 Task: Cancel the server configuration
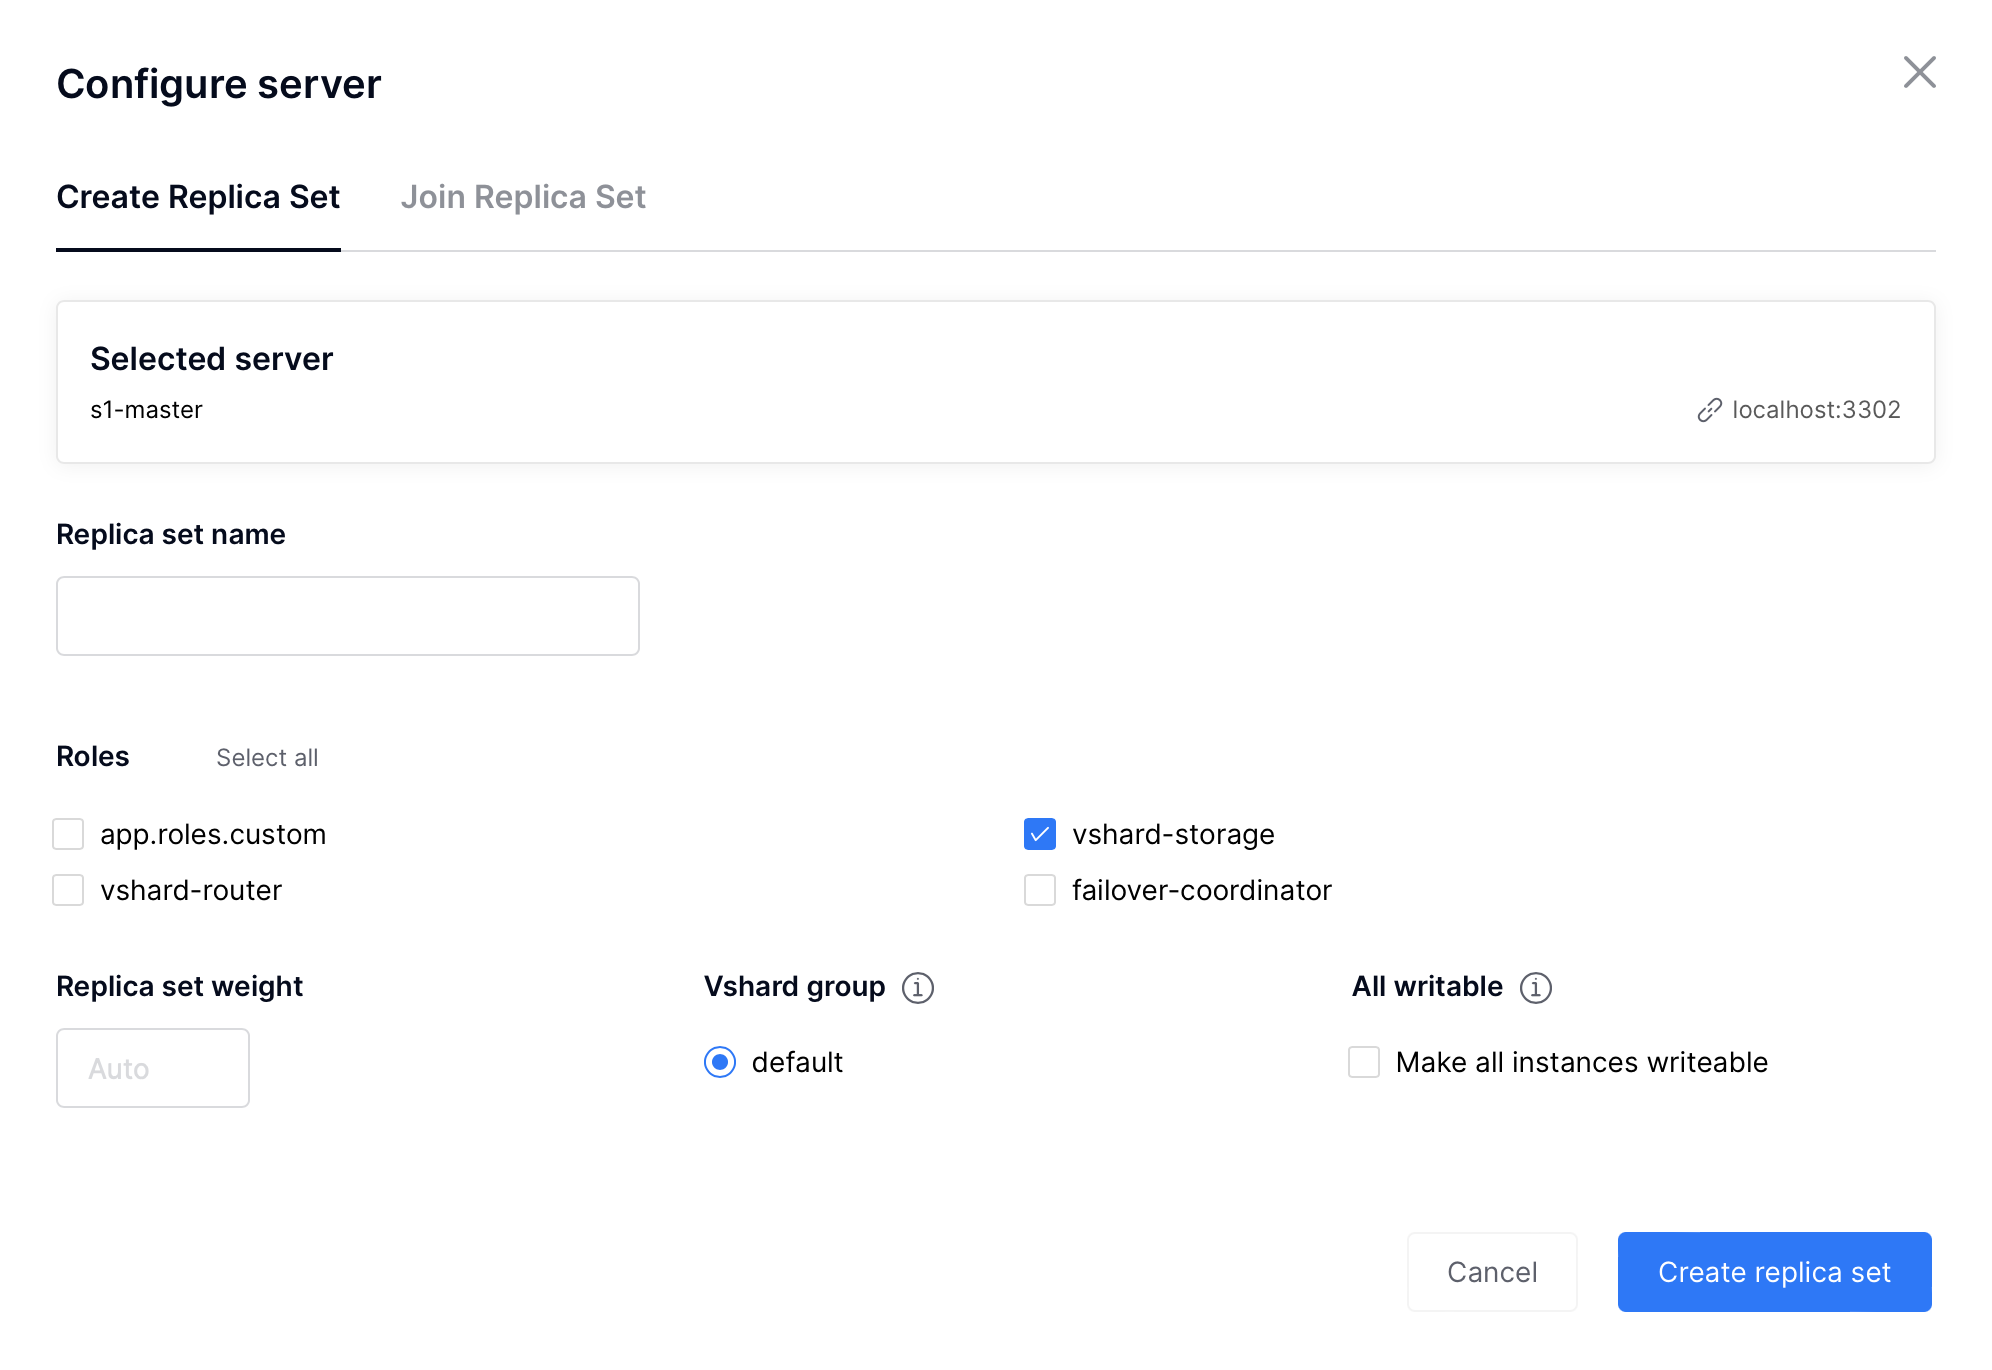(1492, 1272)
